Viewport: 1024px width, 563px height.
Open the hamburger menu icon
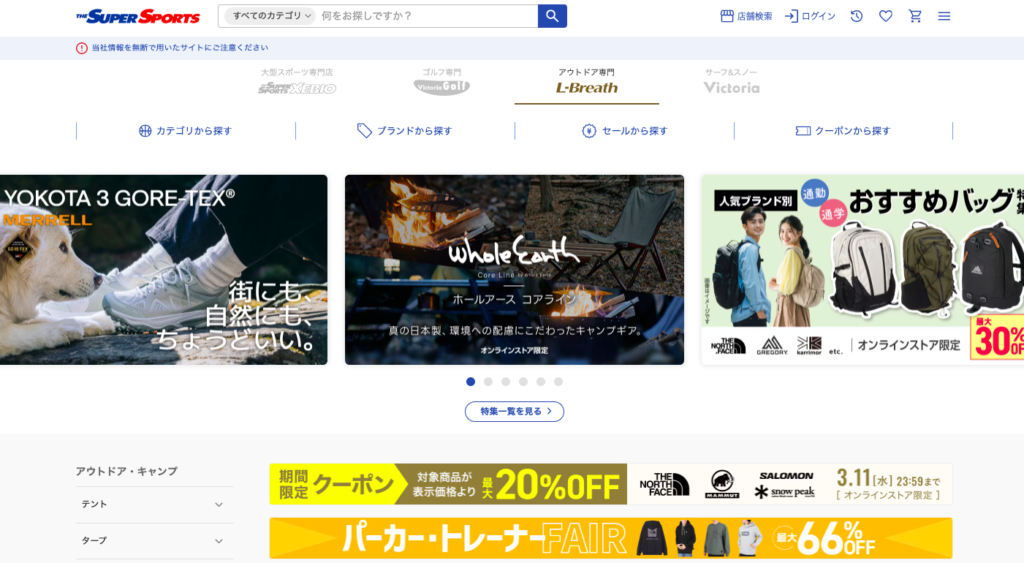(x=944, y=16)
